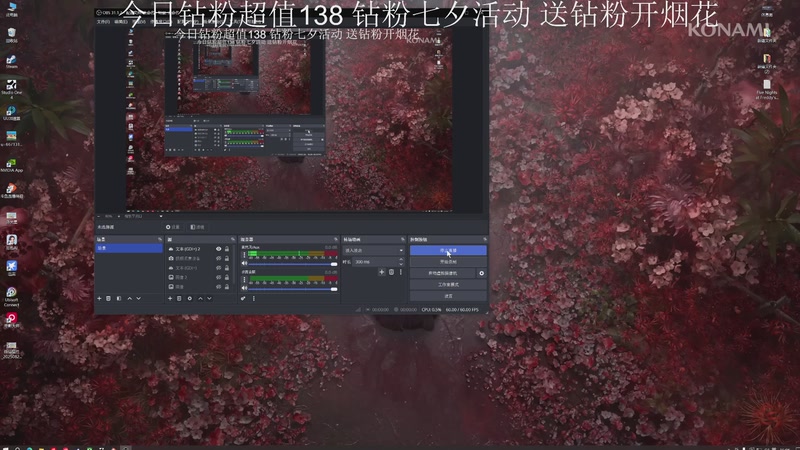The width and height of the screenshot is (800, 450).
Task: Mute the first audio mixer channel speaker
Action: (244, 263)
